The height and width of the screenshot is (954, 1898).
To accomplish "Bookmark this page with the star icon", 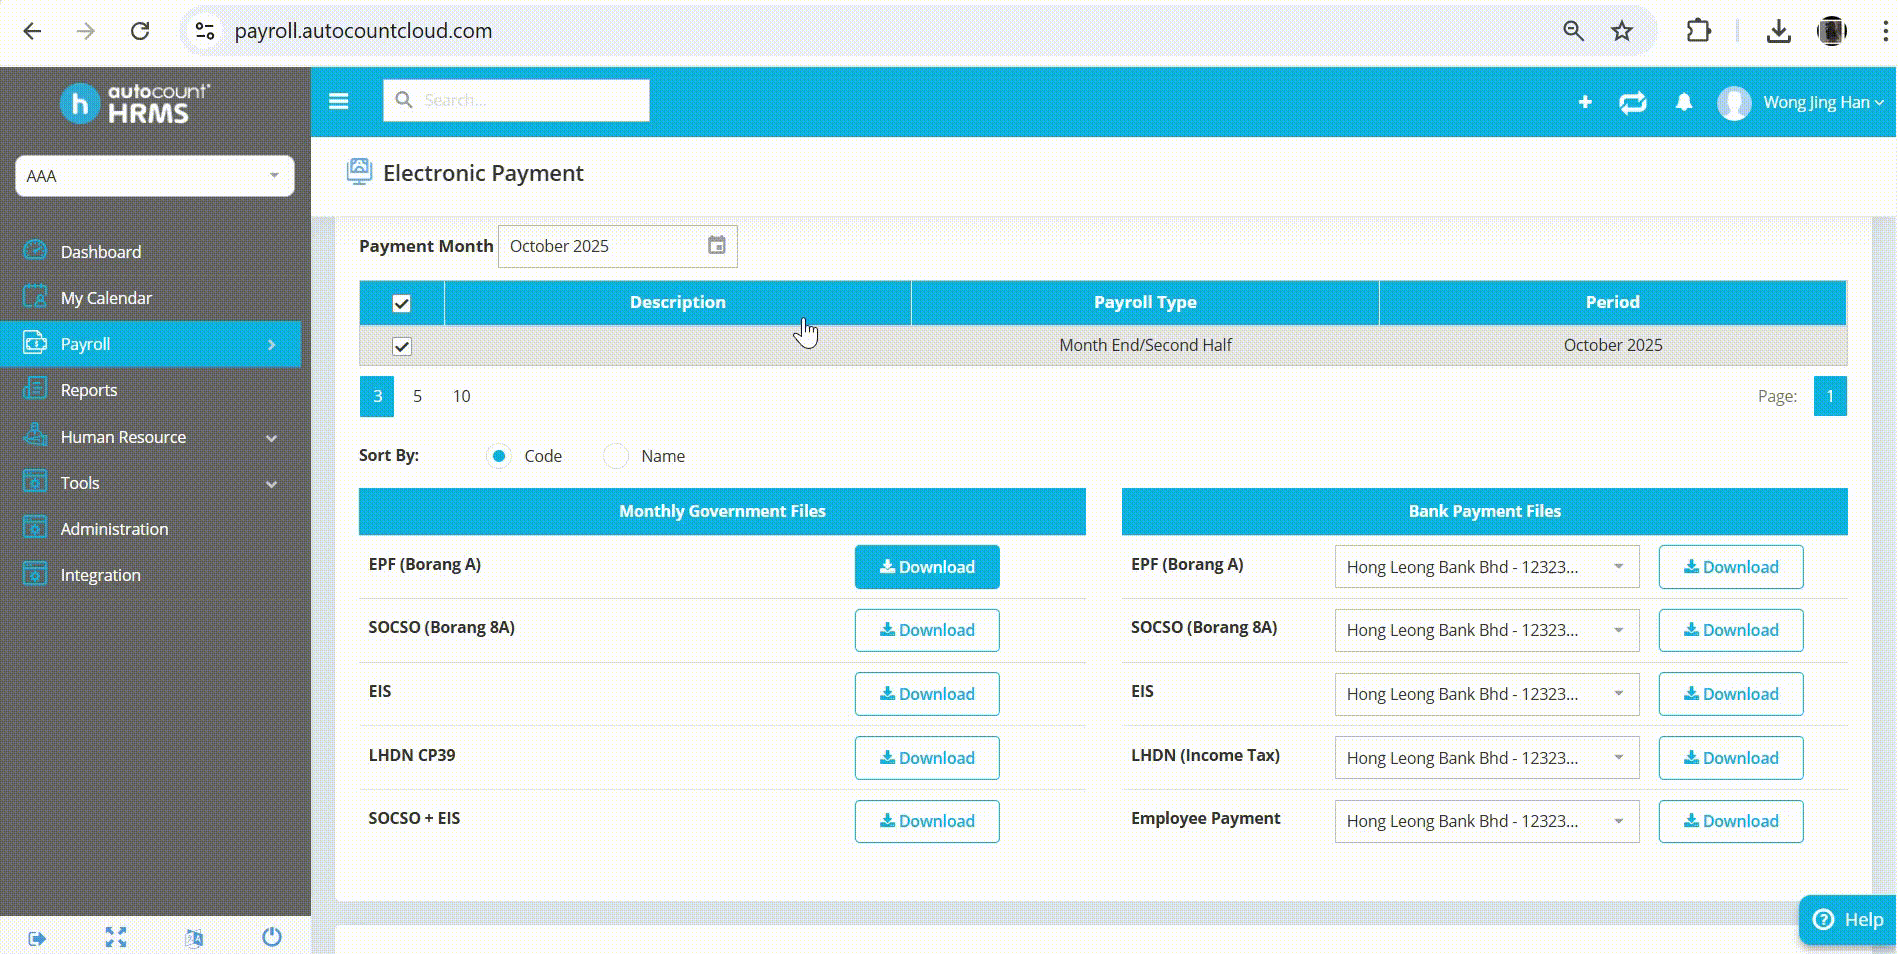I will pos(1622,31).
